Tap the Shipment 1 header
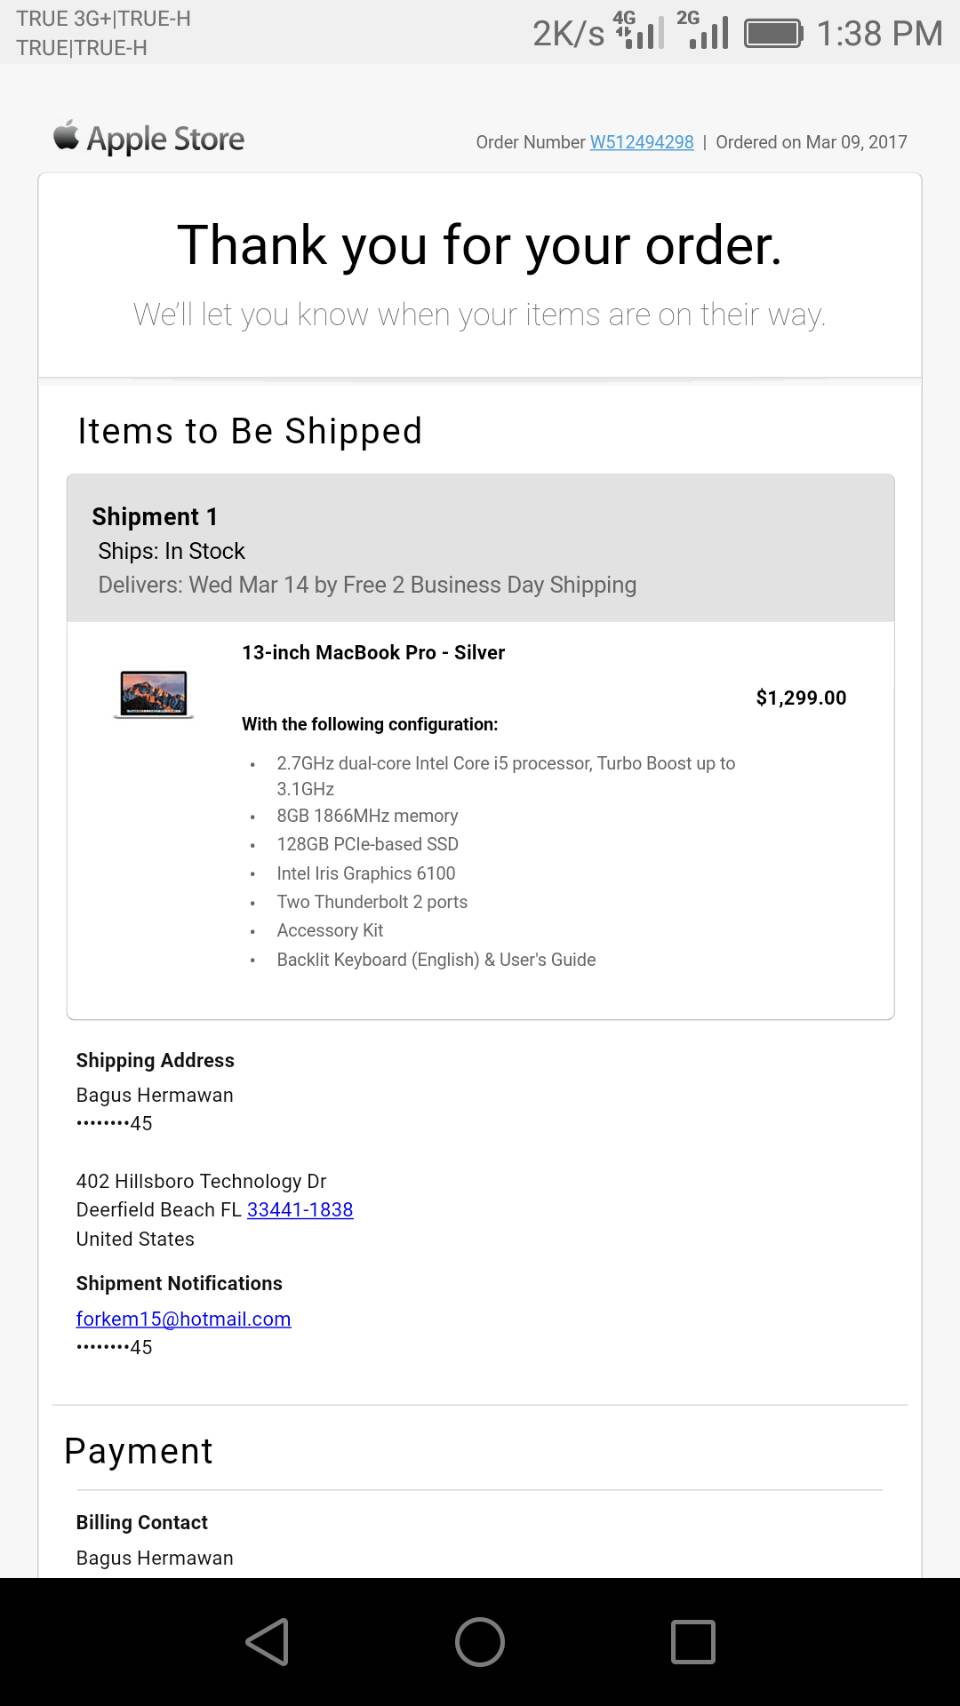Screen dimensions: 960x1706 click(x=155, y=516)
